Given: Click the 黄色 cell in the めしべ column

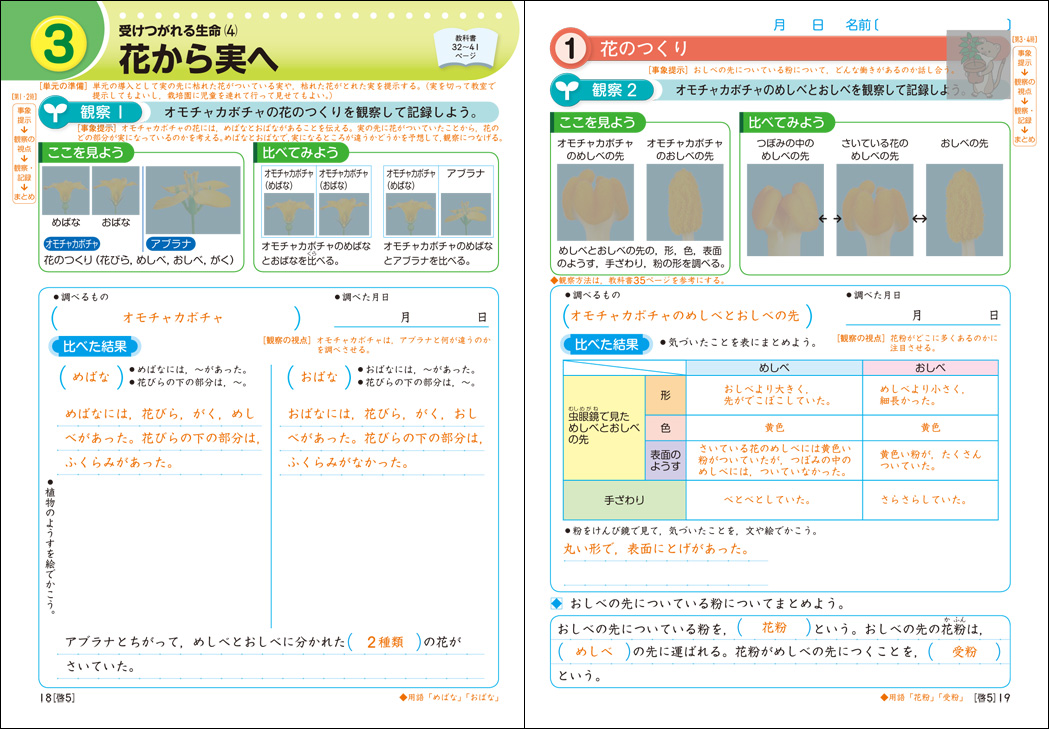Looking at the screenshot, I should [775, 428].
